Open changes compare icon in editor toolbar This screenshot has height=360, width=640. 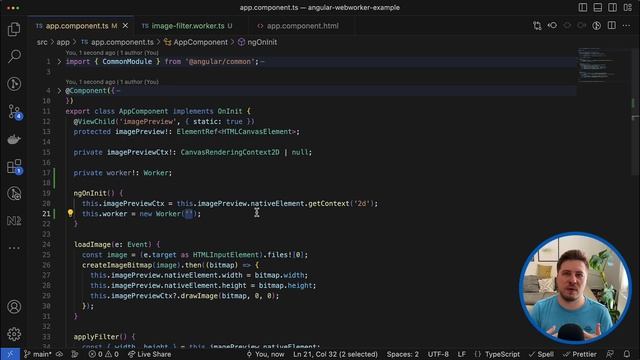pos(537,26)
